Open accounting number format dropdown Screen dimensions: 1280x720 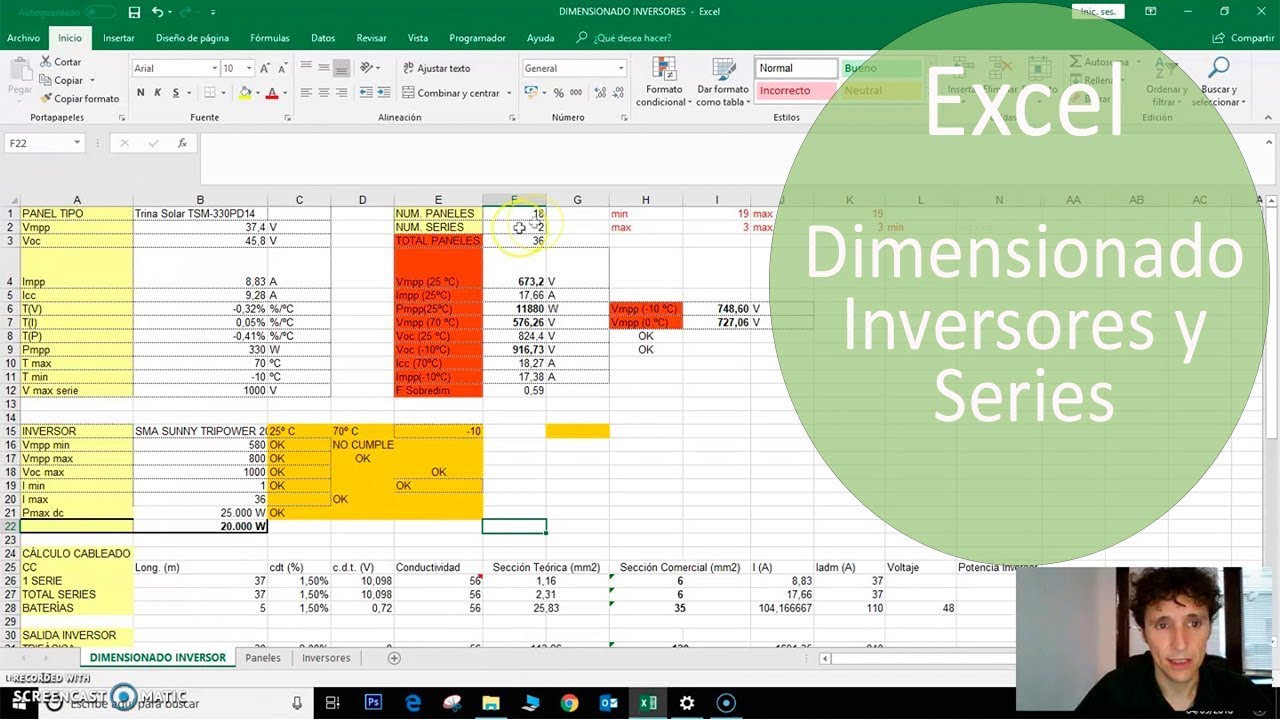tap(543, 93)
